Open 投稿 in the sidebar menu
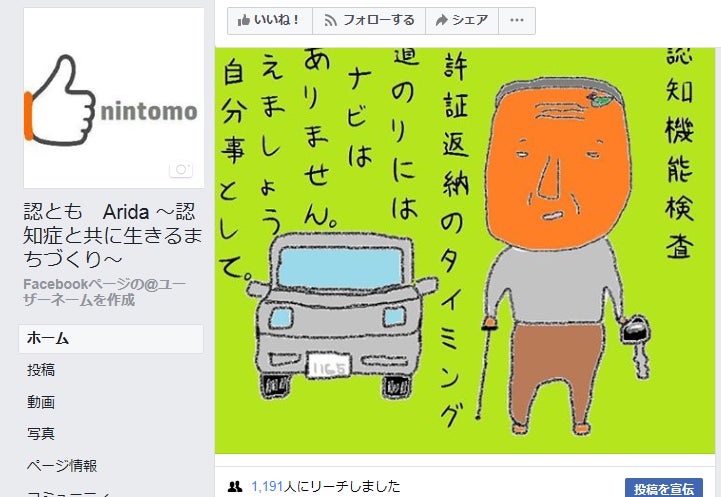The width and height of the screenshot is (721, 497). (41, 370)
